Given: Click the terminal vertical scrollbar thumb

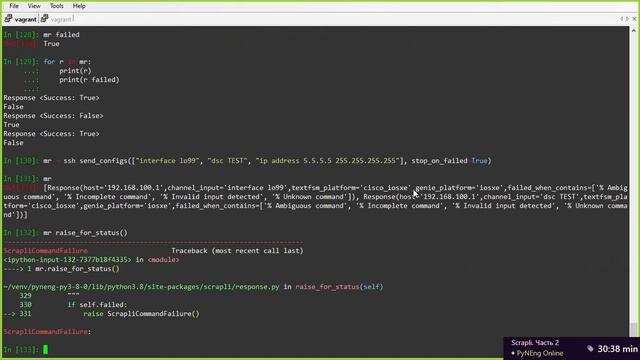Looking at the screenshot, I should (x=633, y=329).
